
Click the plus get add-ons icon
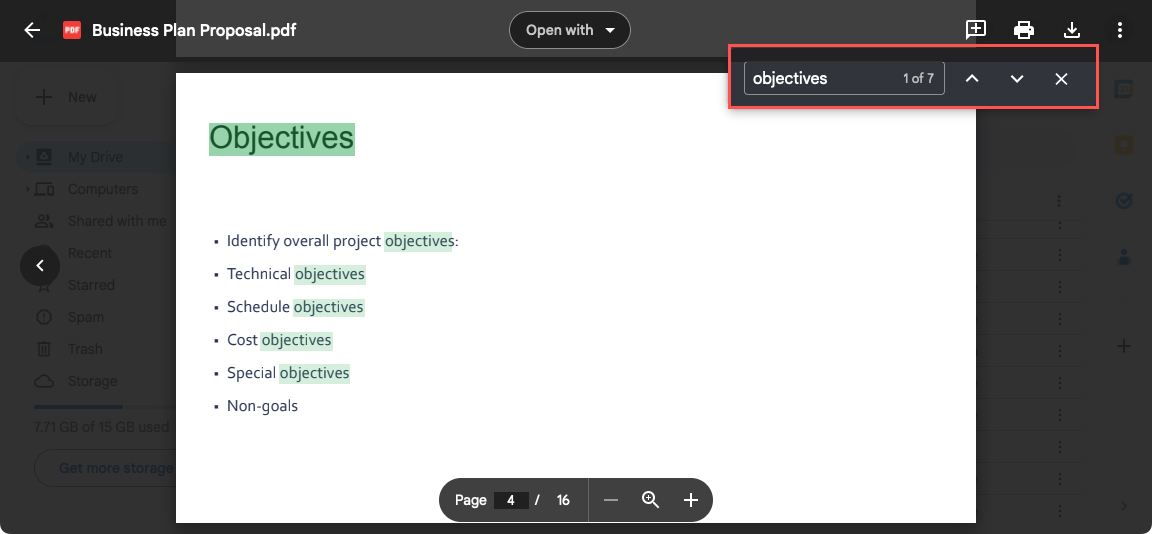tap(1123, 346)
